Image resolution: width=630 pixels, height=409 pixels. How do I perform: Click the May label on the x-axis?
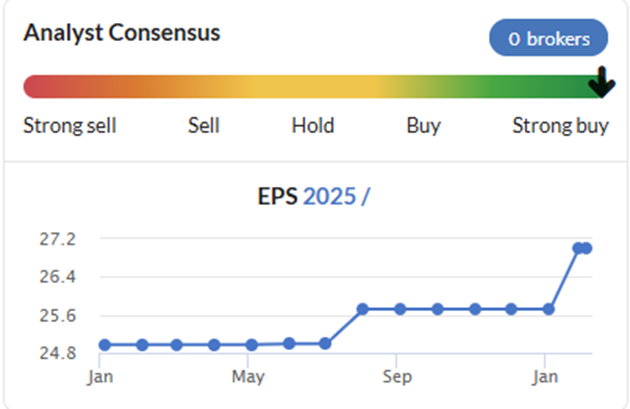248,377
